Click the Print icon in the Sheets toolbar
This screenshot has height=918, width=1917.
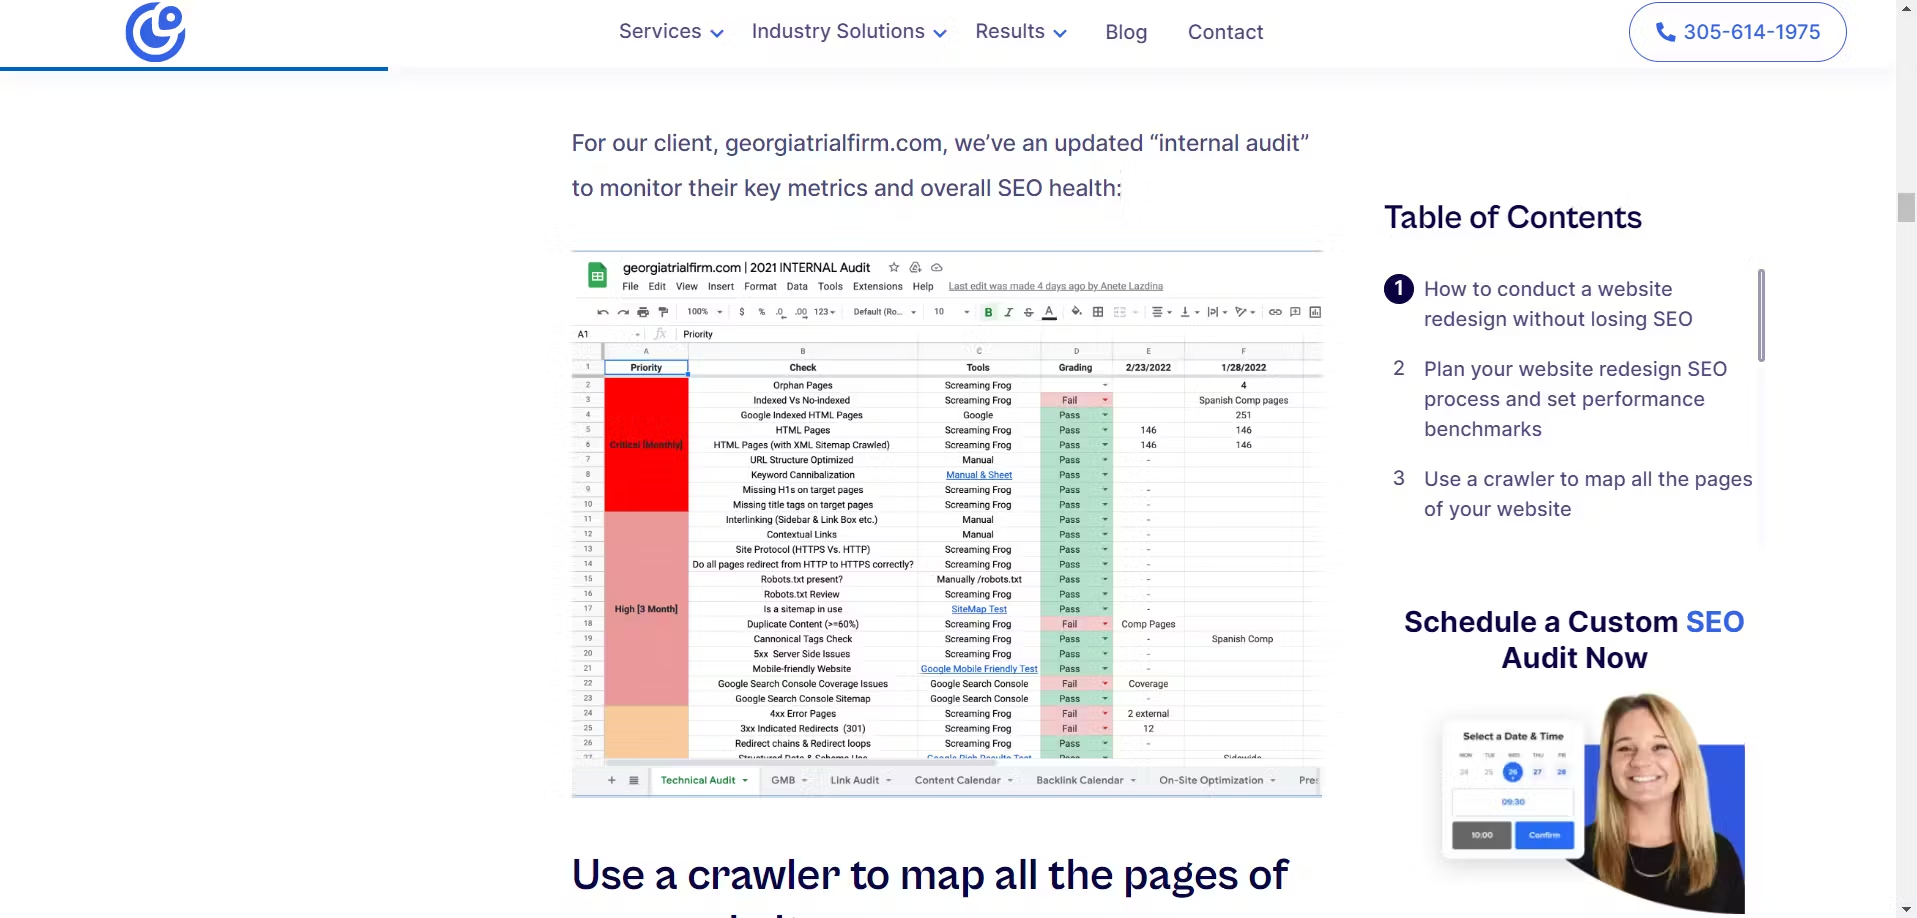tap(643, 312)
